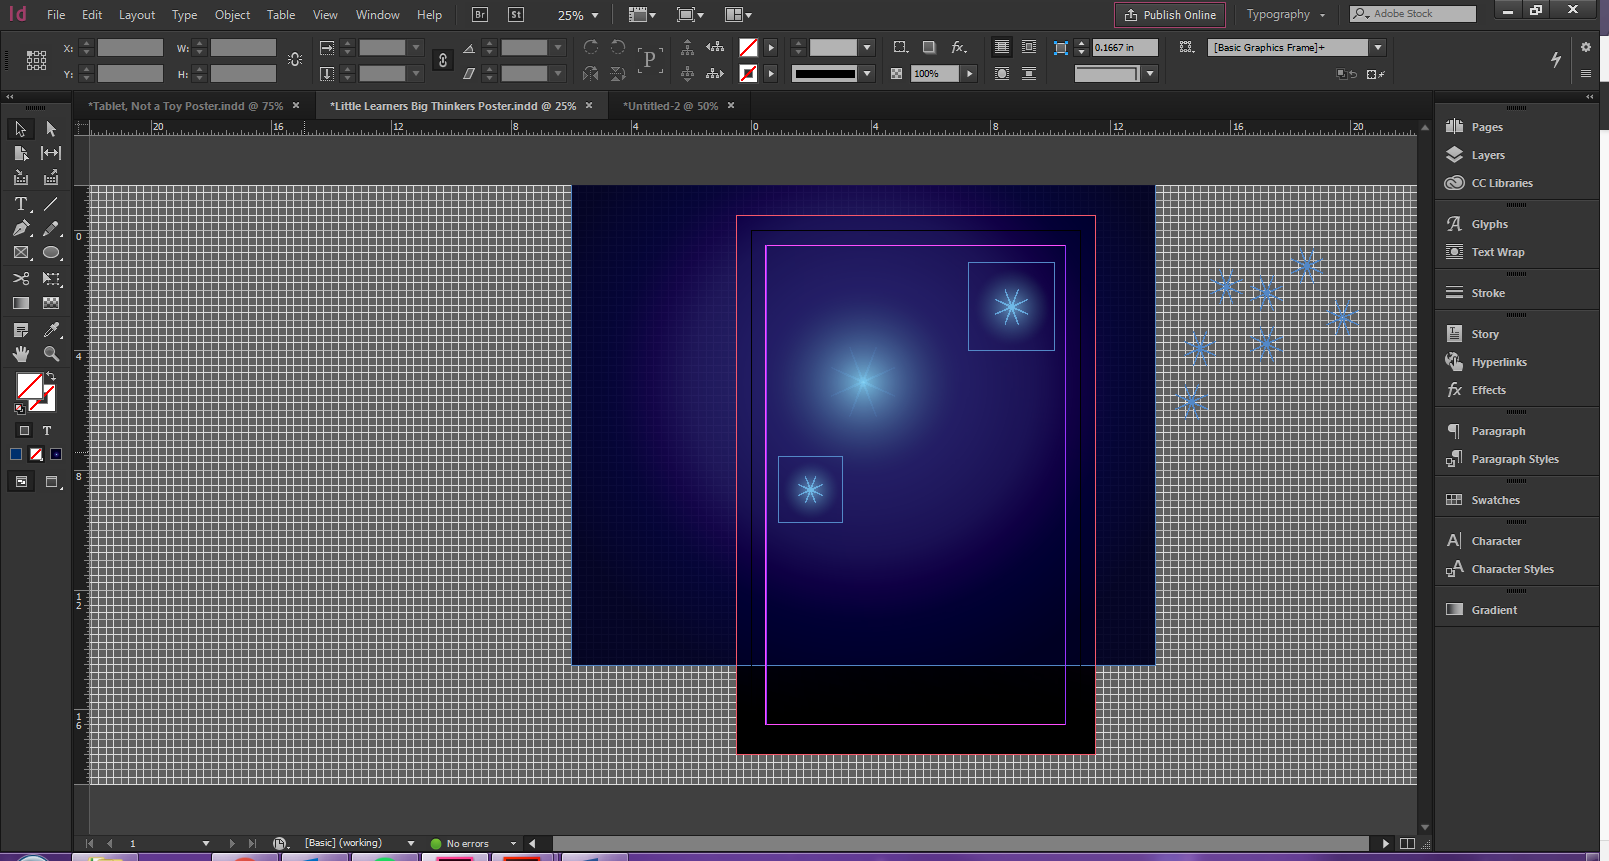Pick the Gradient Swatch tool
The width and height of the screenshot is (1609, 861).
click(20, 303)
